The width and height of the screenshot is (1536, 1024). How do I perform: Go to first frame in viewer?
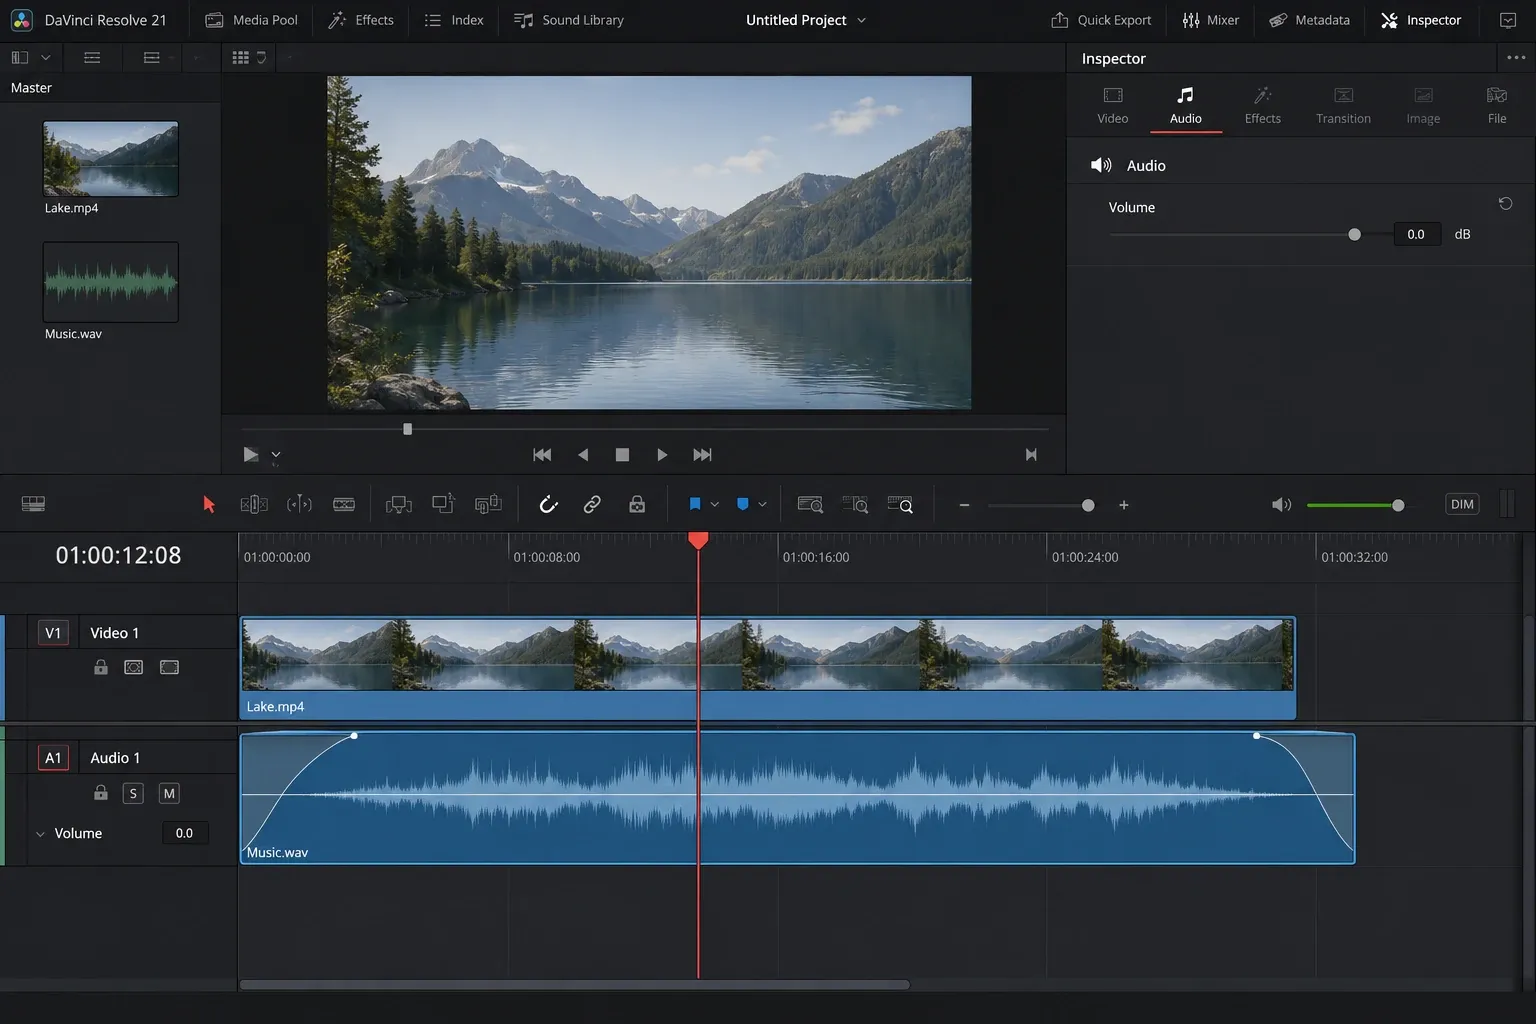(x=542, y=455)
